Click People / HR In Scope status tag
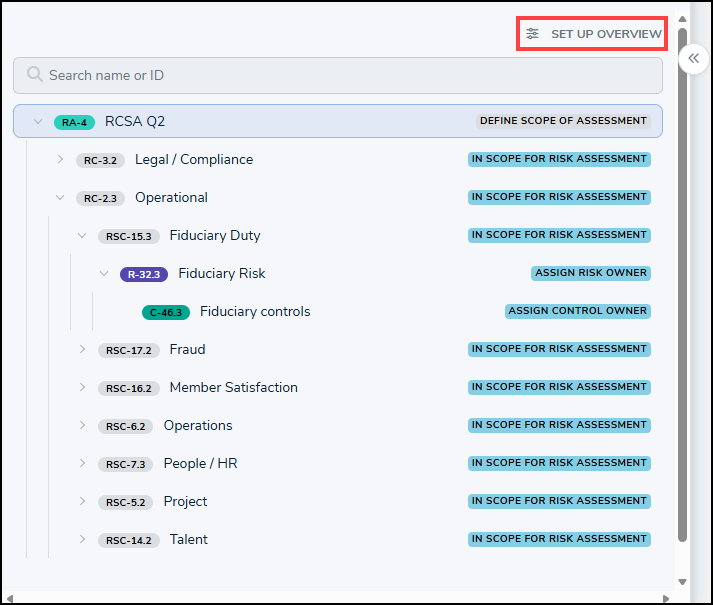 coord(559,463)
